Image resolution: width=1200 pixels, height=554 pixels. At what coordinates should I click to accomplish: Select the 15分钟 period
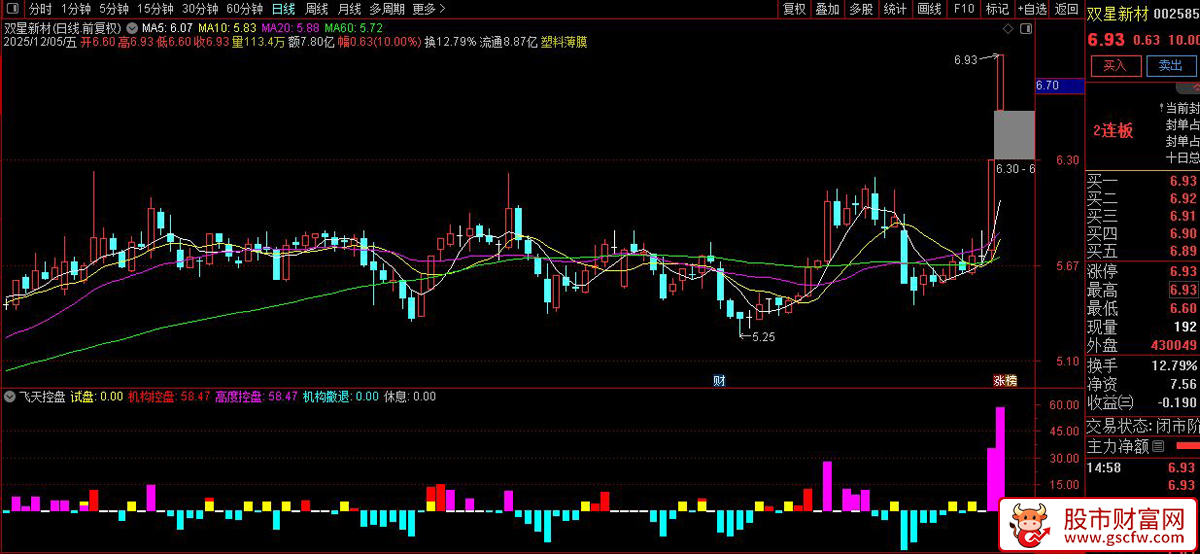tap(155, 9)
